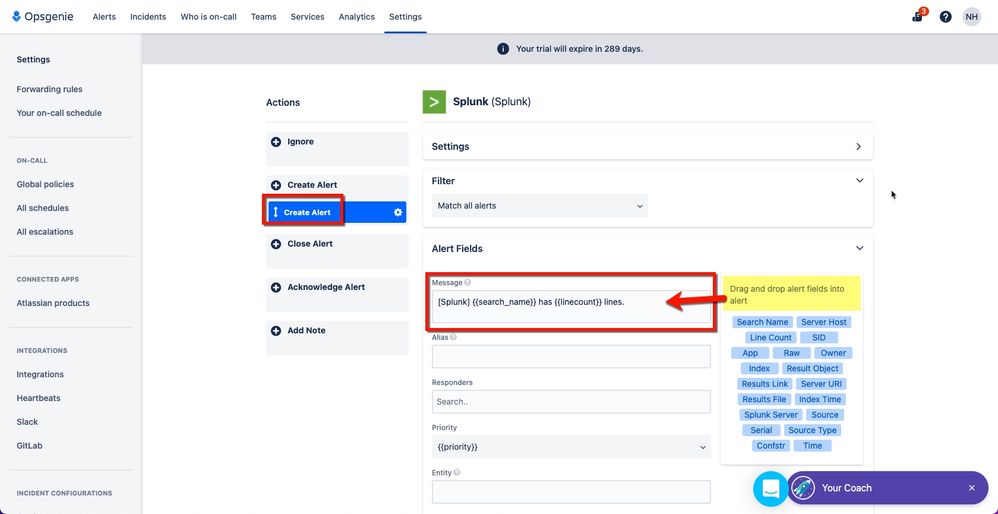Open Atlassian products in sidebar

pyautogui.click(x=53, y=303)
